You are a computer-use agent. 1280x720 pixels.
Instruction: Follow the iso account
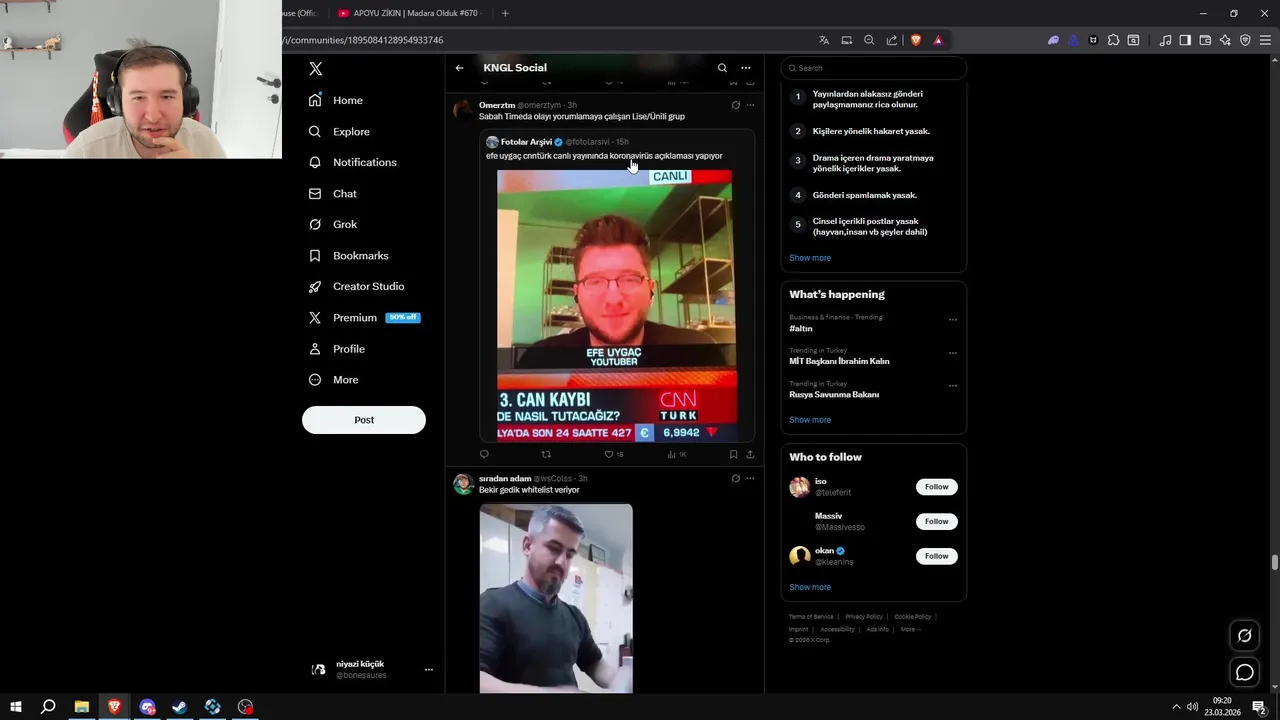pyautogui.click(x=937, y=487)
